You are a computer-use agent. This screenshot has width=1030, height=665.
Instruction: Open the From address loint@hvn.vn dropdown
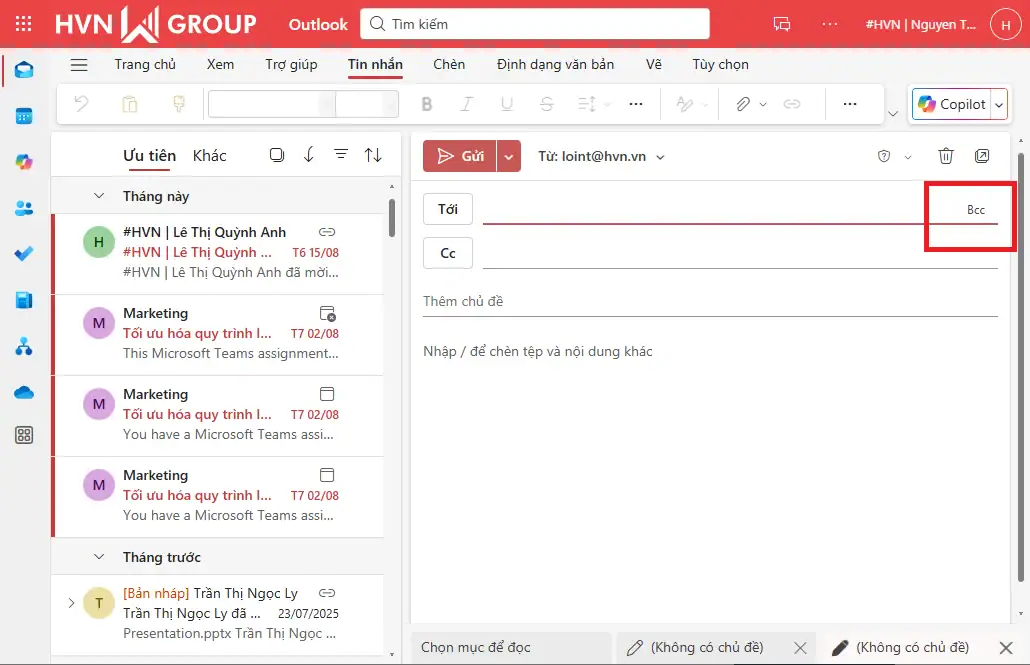[x=602, y=156]
